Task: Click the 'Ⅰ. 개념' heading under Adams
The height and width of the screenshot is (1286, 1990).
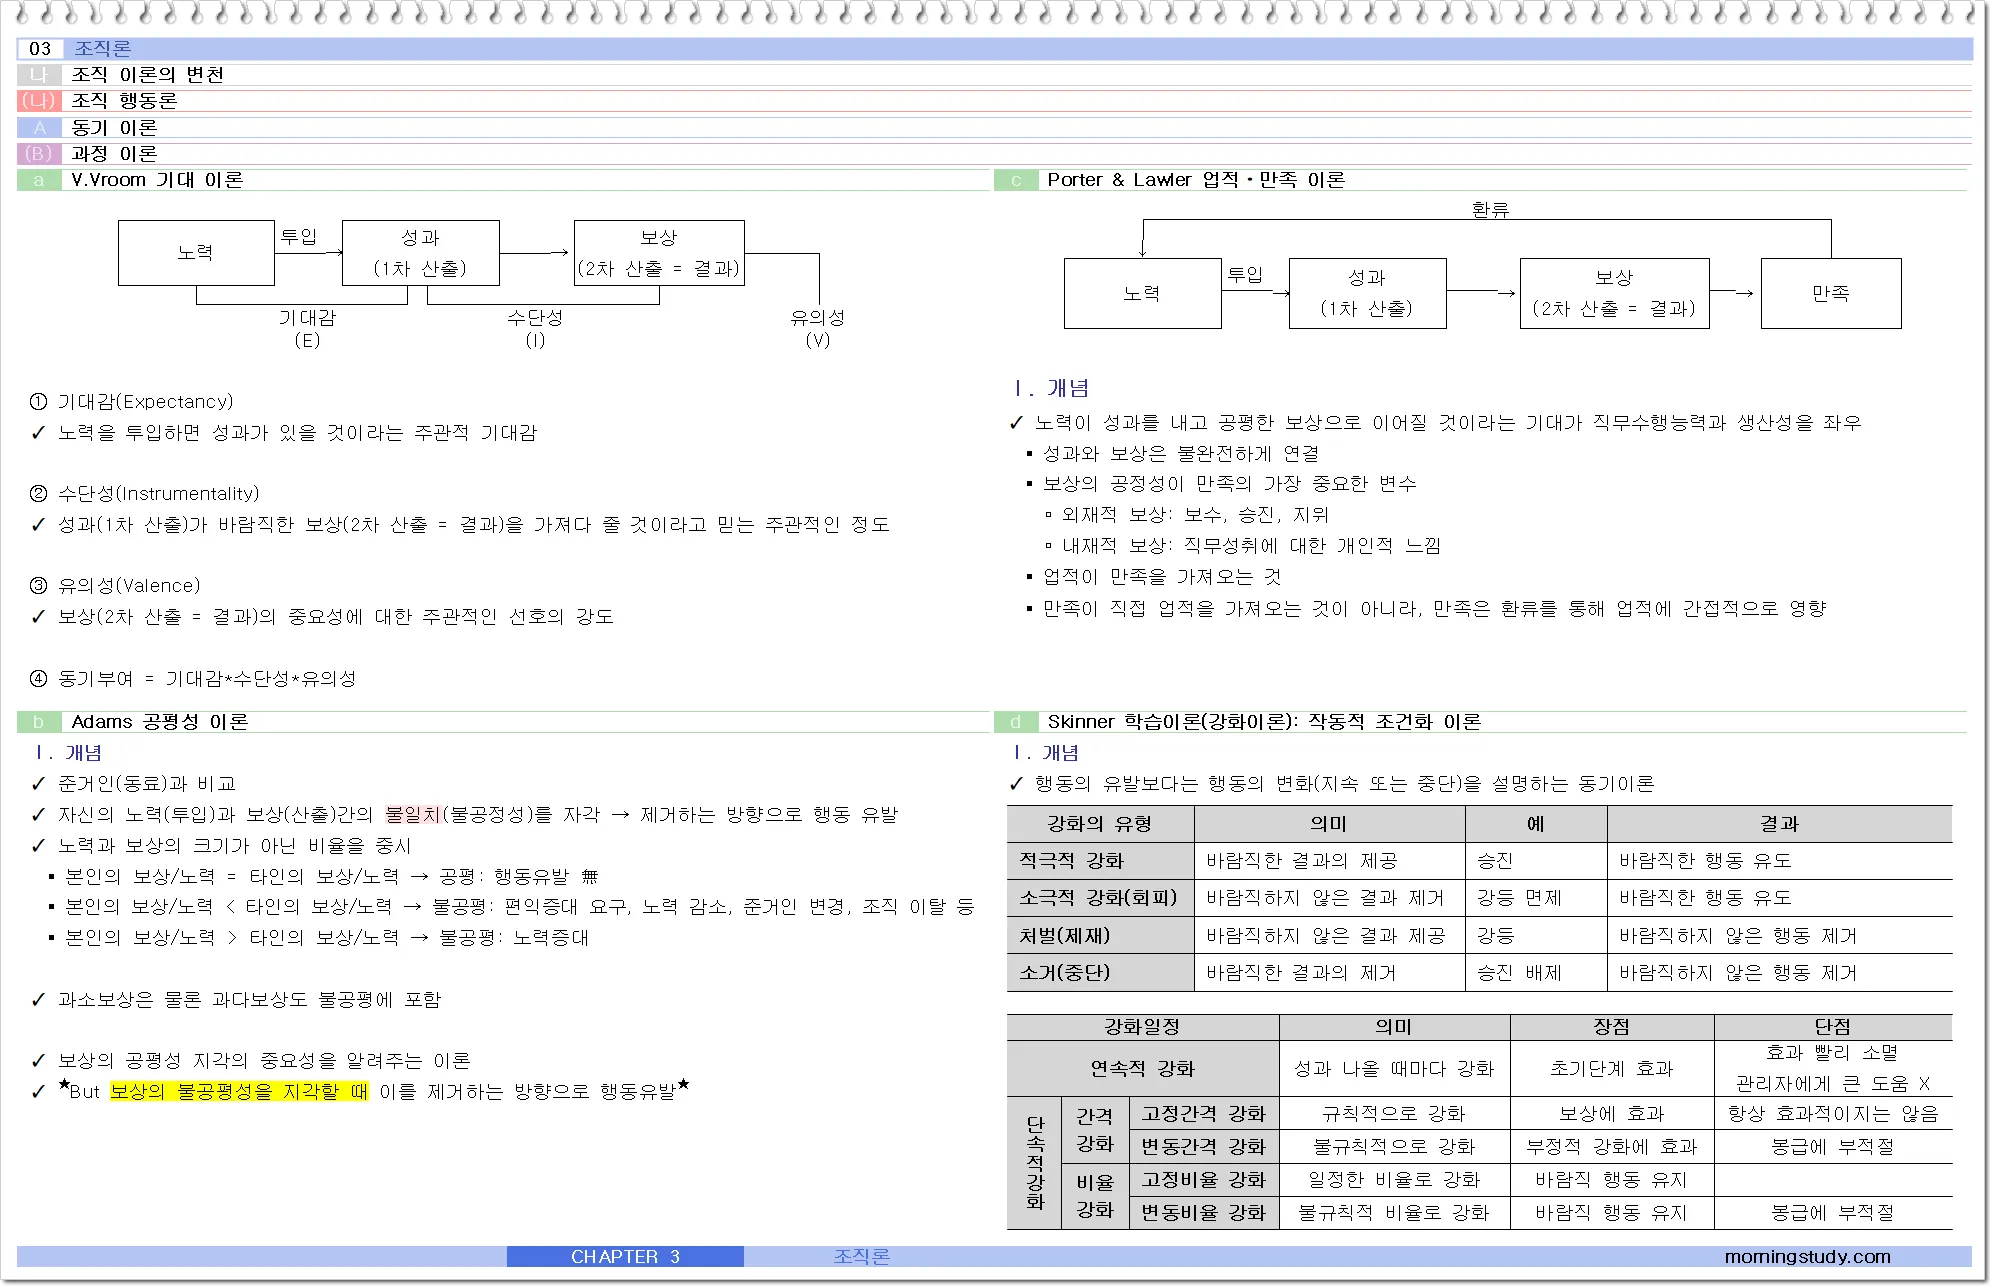Action: click(x=68, y=753)
